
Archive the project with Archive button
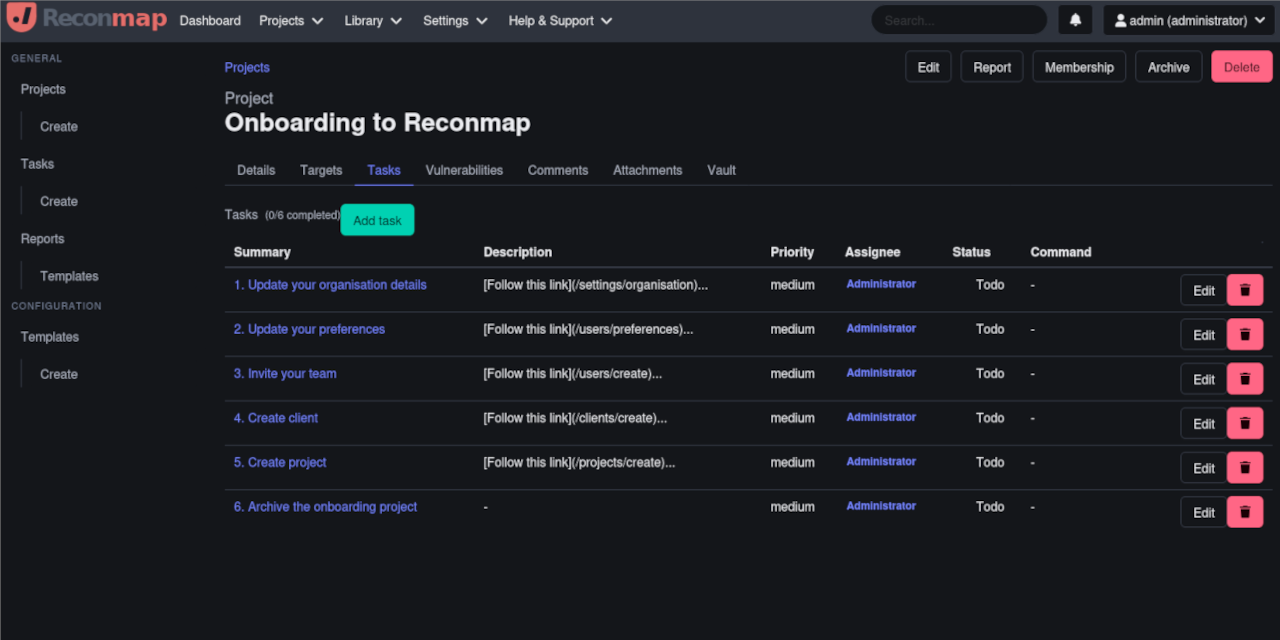click(1168, 67)
